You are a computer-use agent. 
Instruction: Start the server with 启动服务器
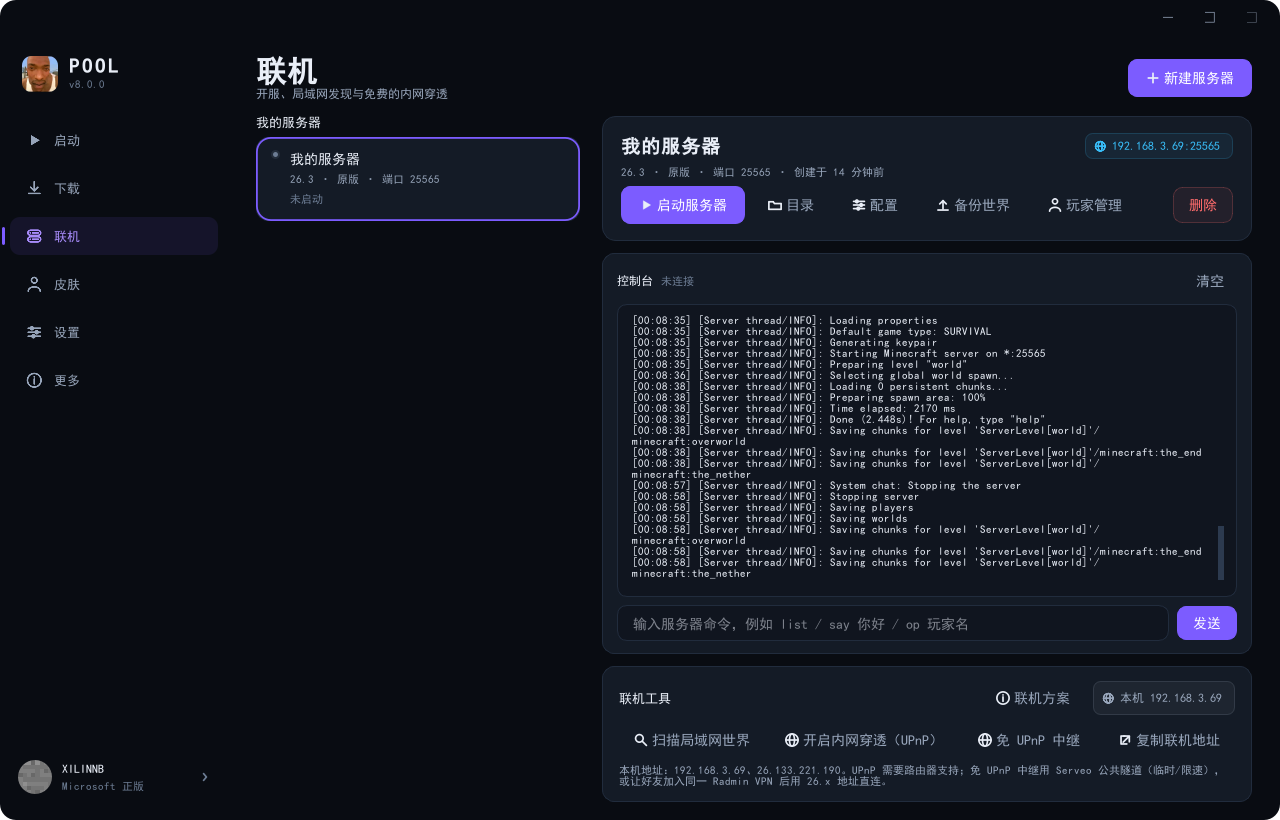point(683,205)
